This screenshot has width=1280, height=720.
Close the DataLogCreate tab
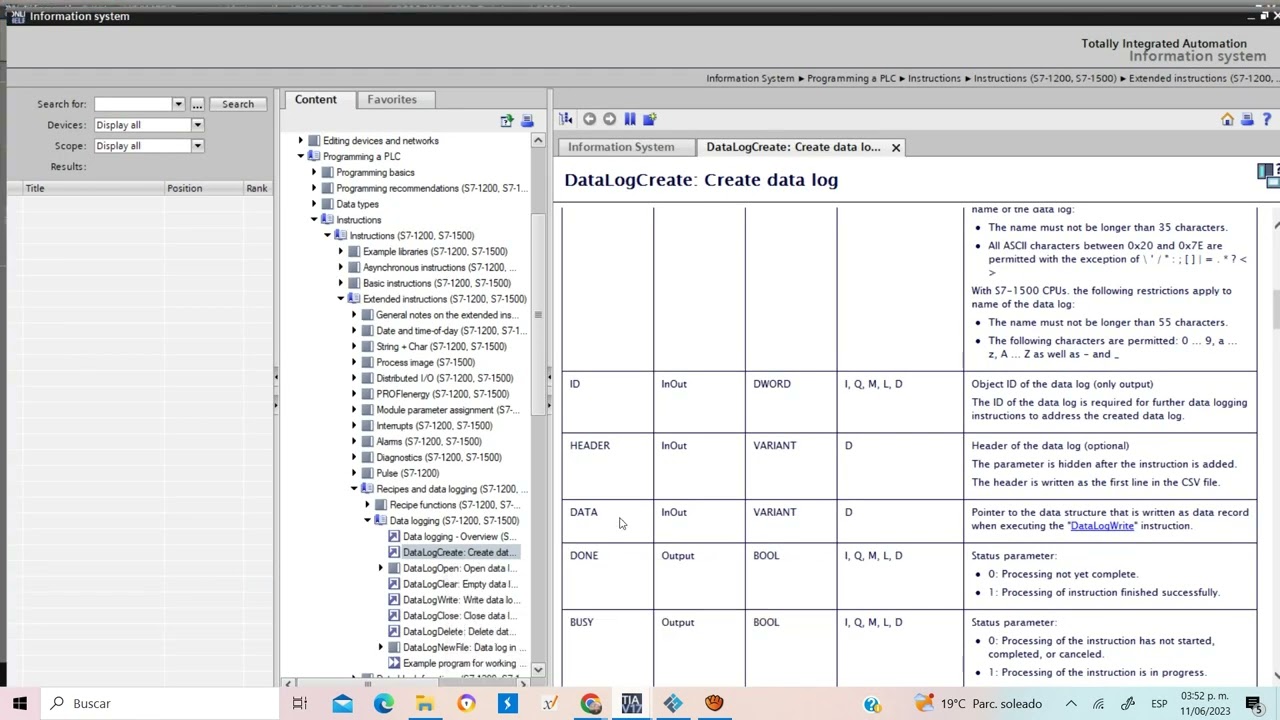[896, 148]
